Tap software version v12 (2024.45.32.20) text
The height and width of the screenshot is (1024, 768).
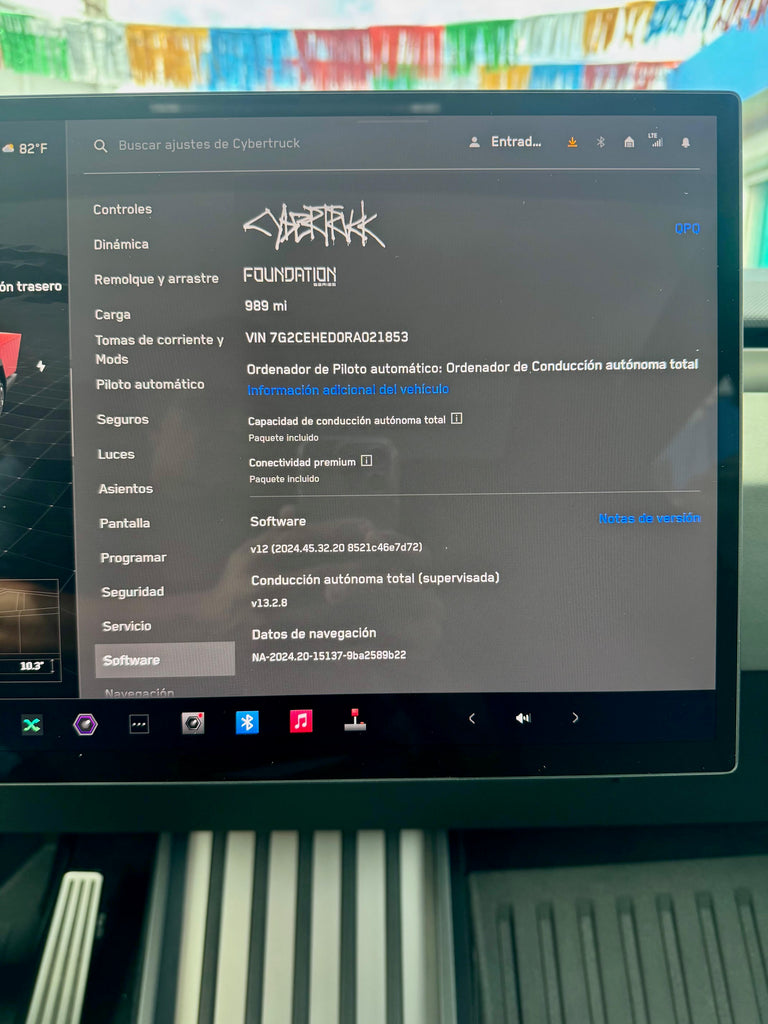pos(336,548)
